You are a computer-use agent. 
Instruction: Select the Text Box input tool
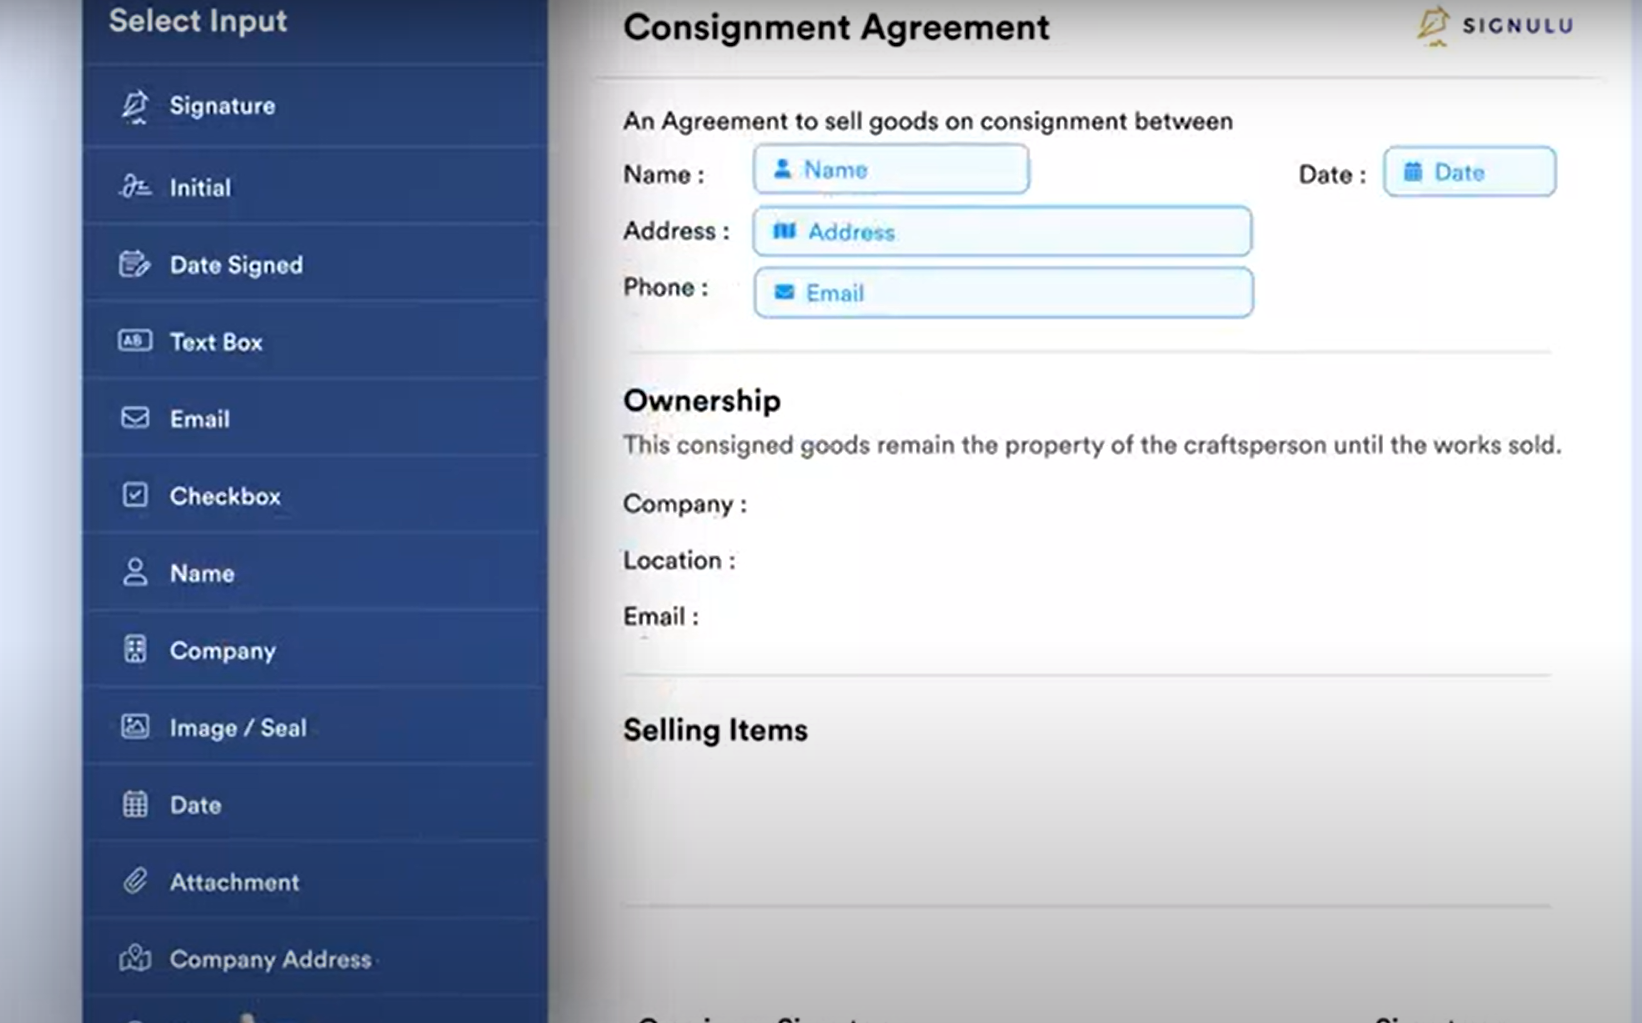pos(218,341)
